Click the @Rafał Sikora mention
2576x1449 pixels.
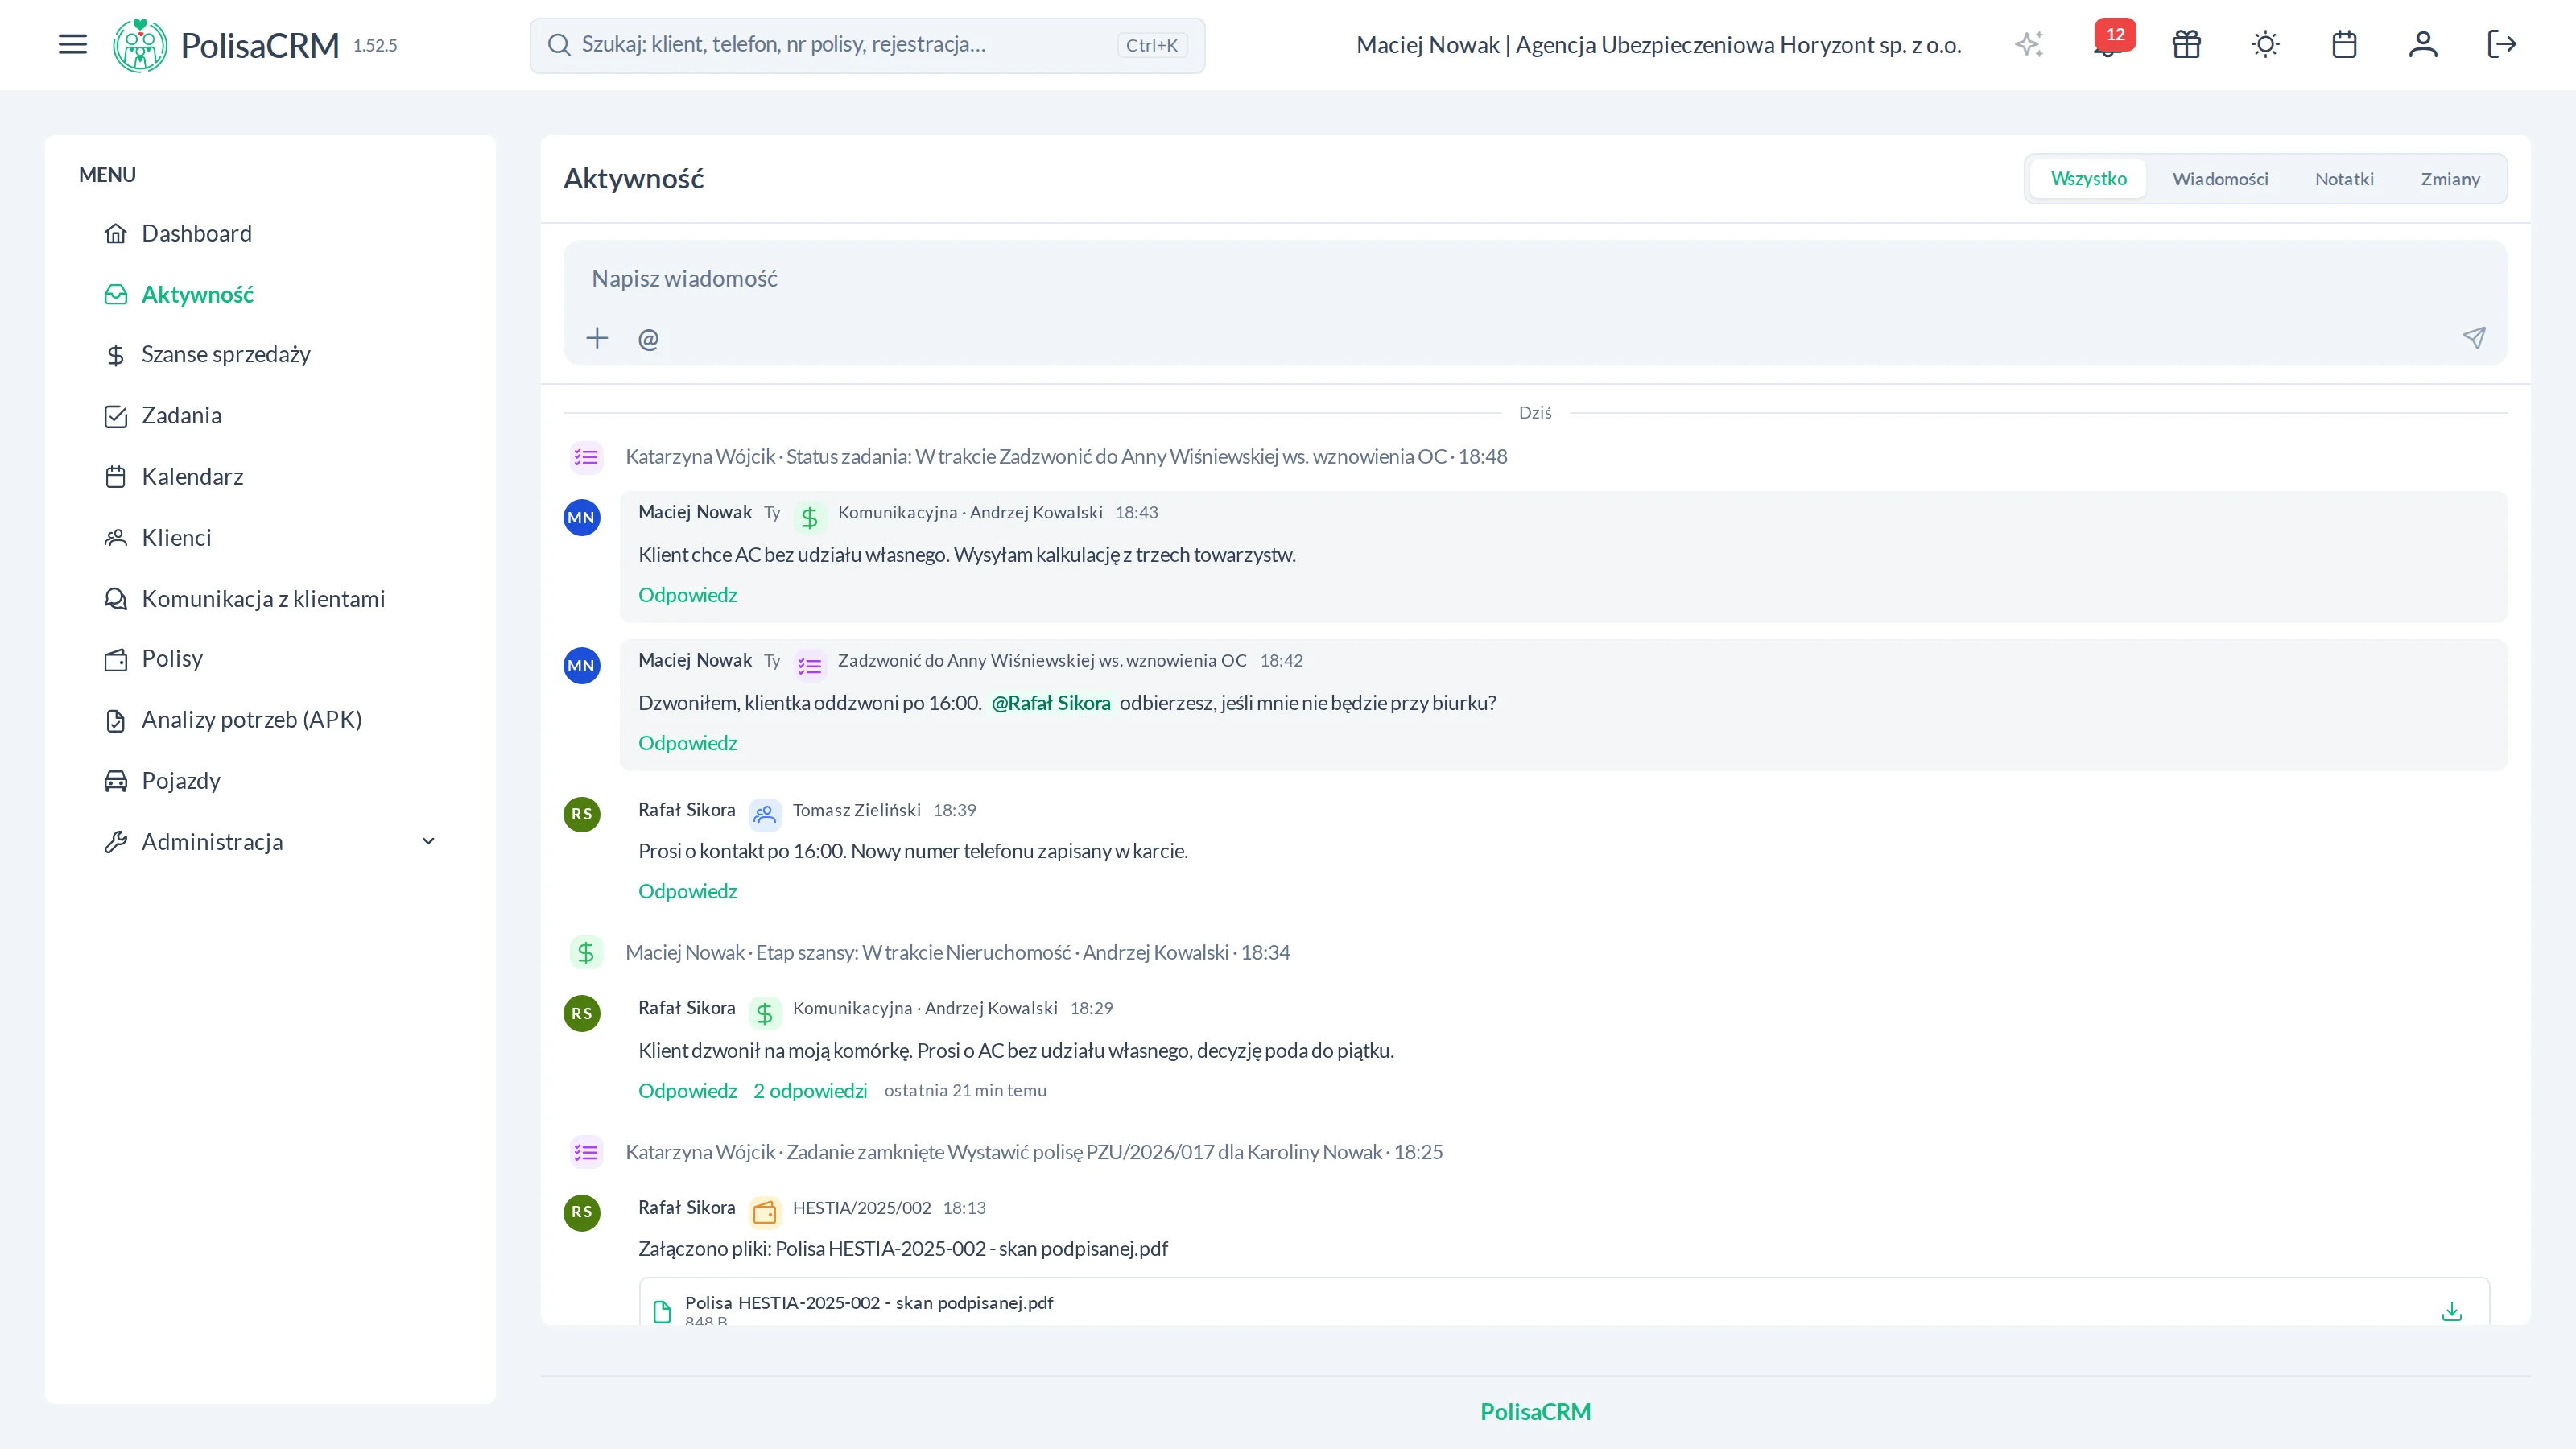tap(1050, 703)
